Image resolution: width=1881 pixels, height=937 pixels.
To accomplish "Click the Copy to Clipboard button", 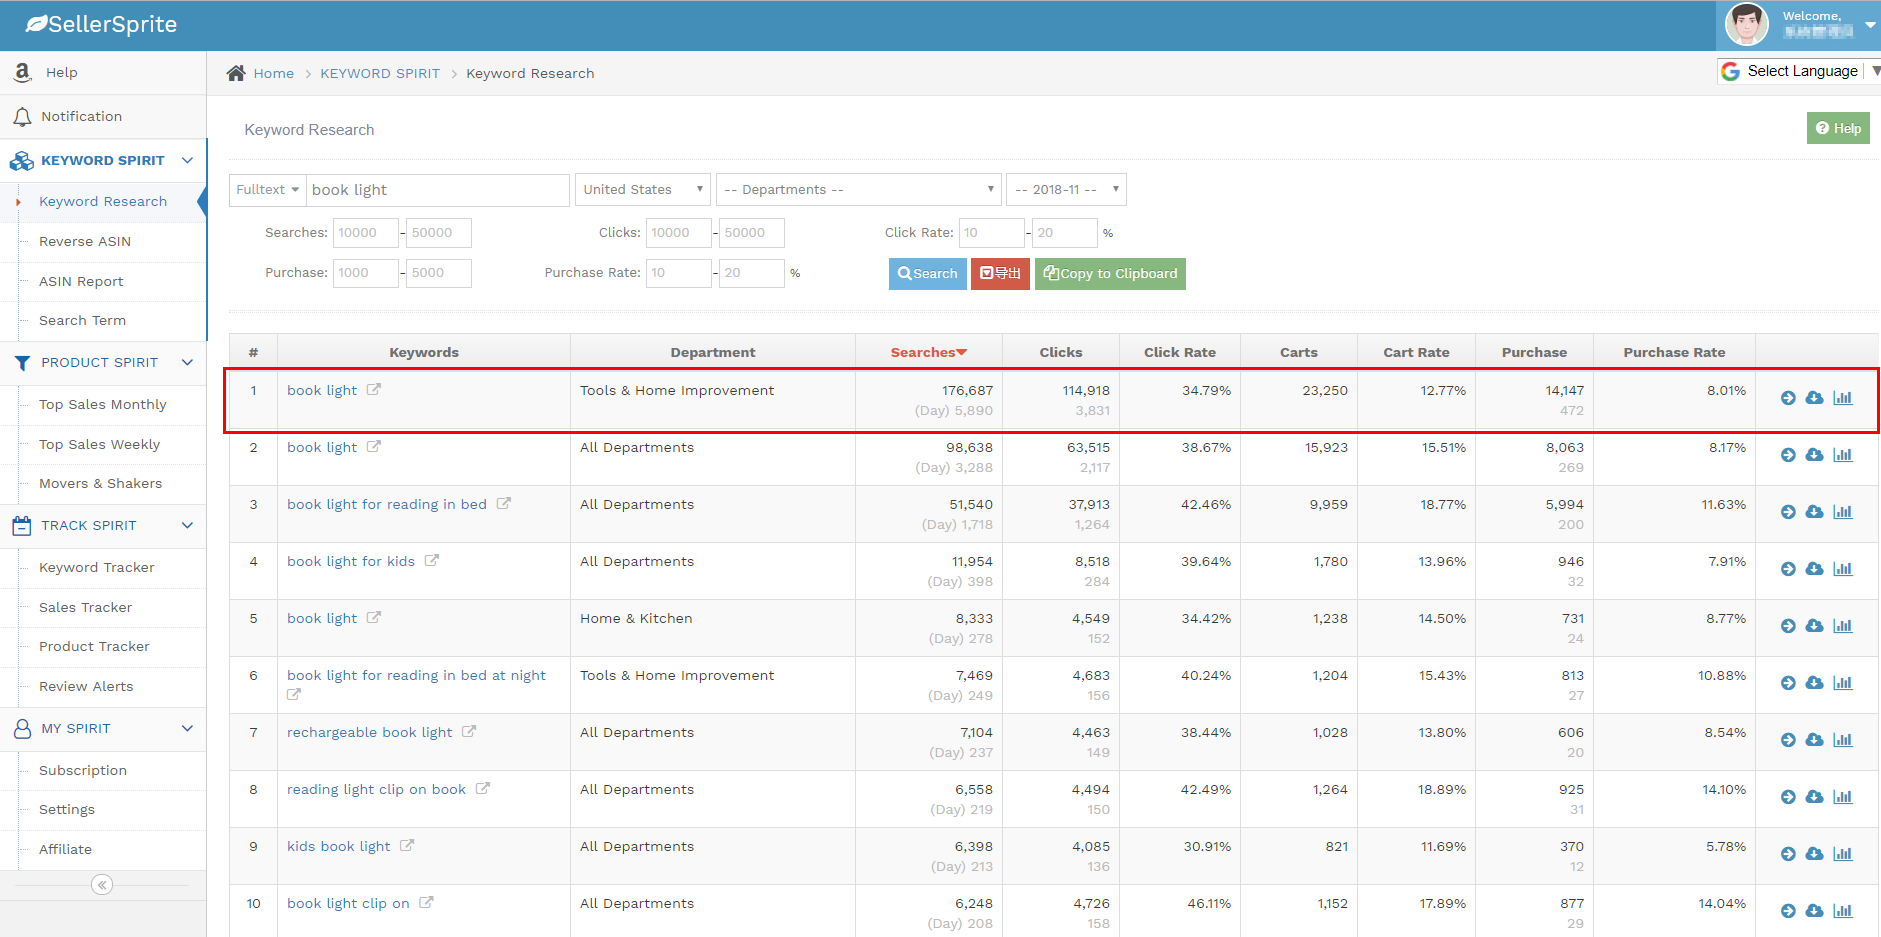I will click(x=1110, y=274).
